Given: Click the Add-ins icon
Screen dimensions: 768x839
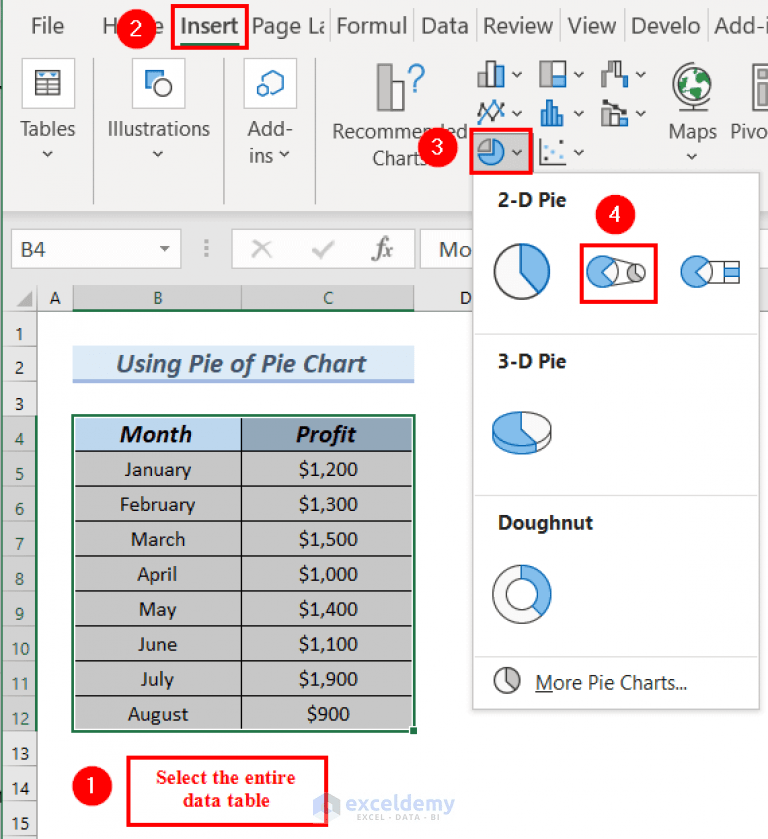Looking at the screenshot, I should coord(270,83).
